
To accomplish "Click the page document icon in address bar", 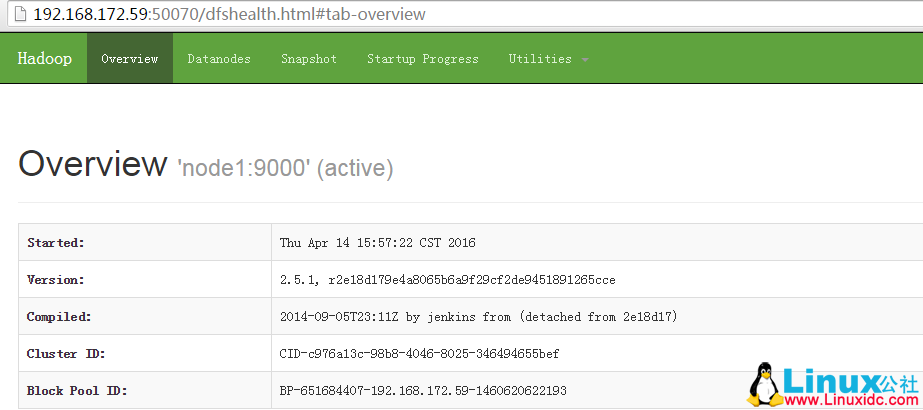I will coord(20,14).
